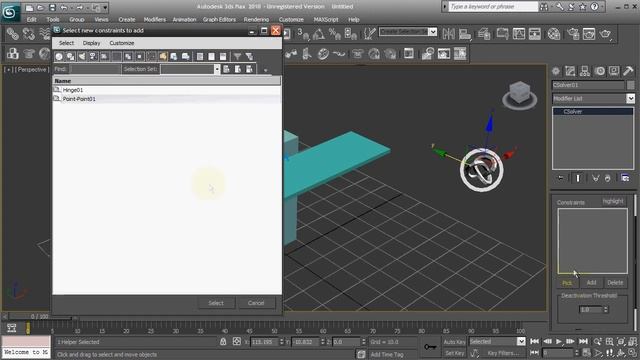The height and width of the screenshot is (360, 640).
Task: Click the Align tool icon
Action: [x=465, y=33]
